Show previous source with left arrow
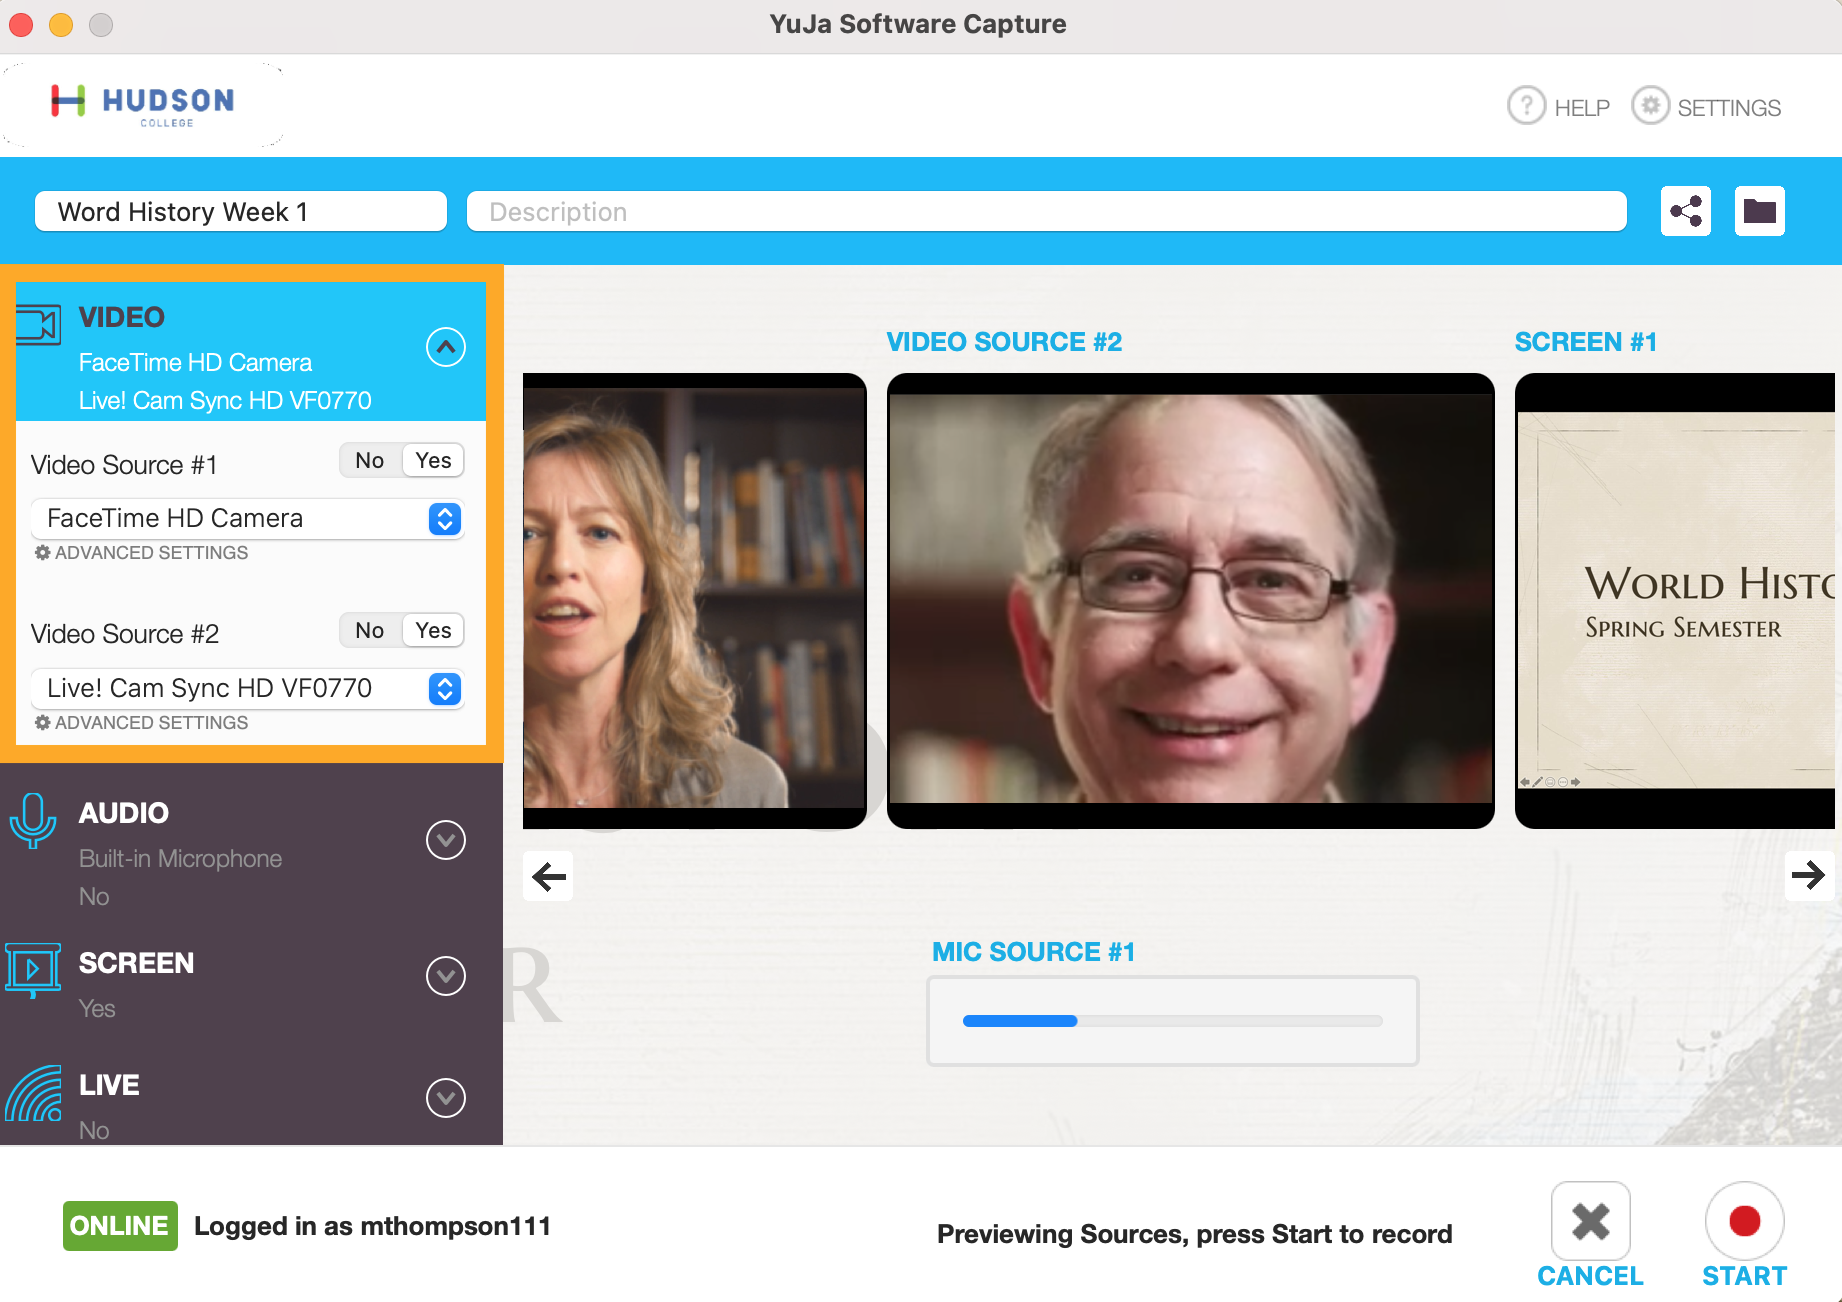 click(x=549, y=876)
